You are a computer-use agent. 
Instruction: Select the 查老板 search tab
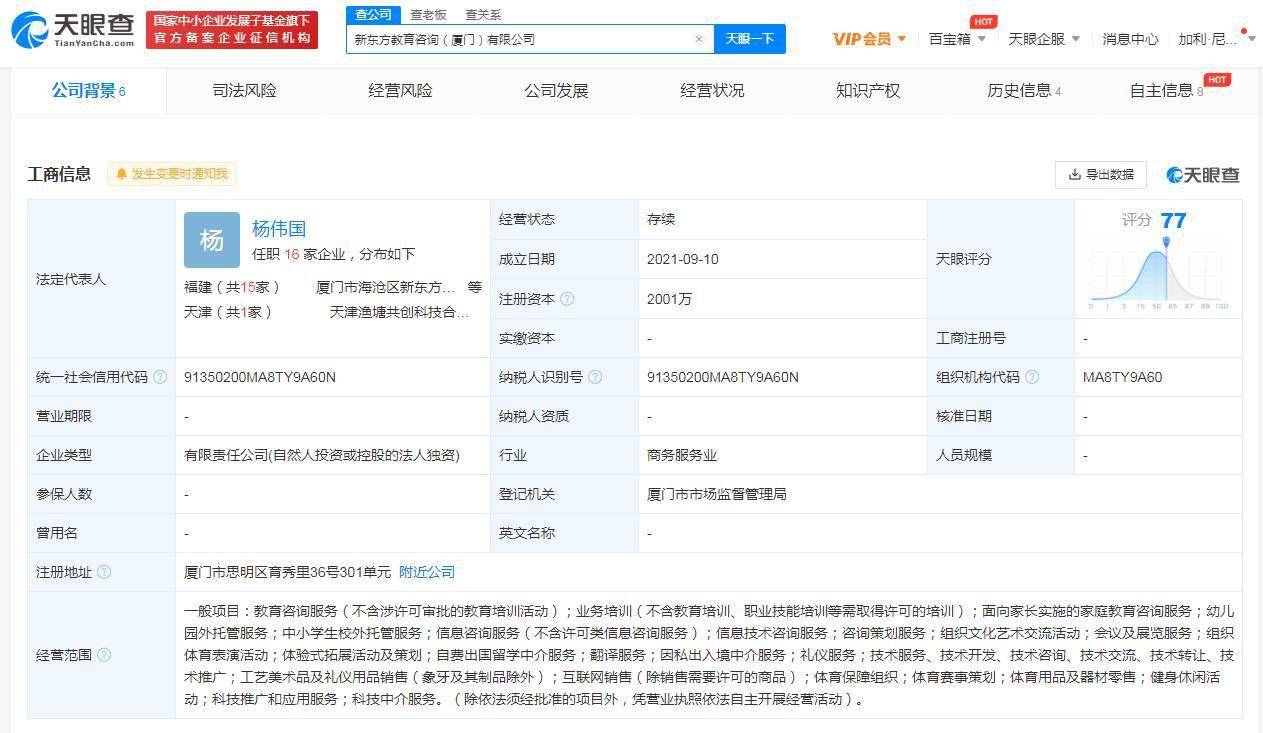[428, 14]
